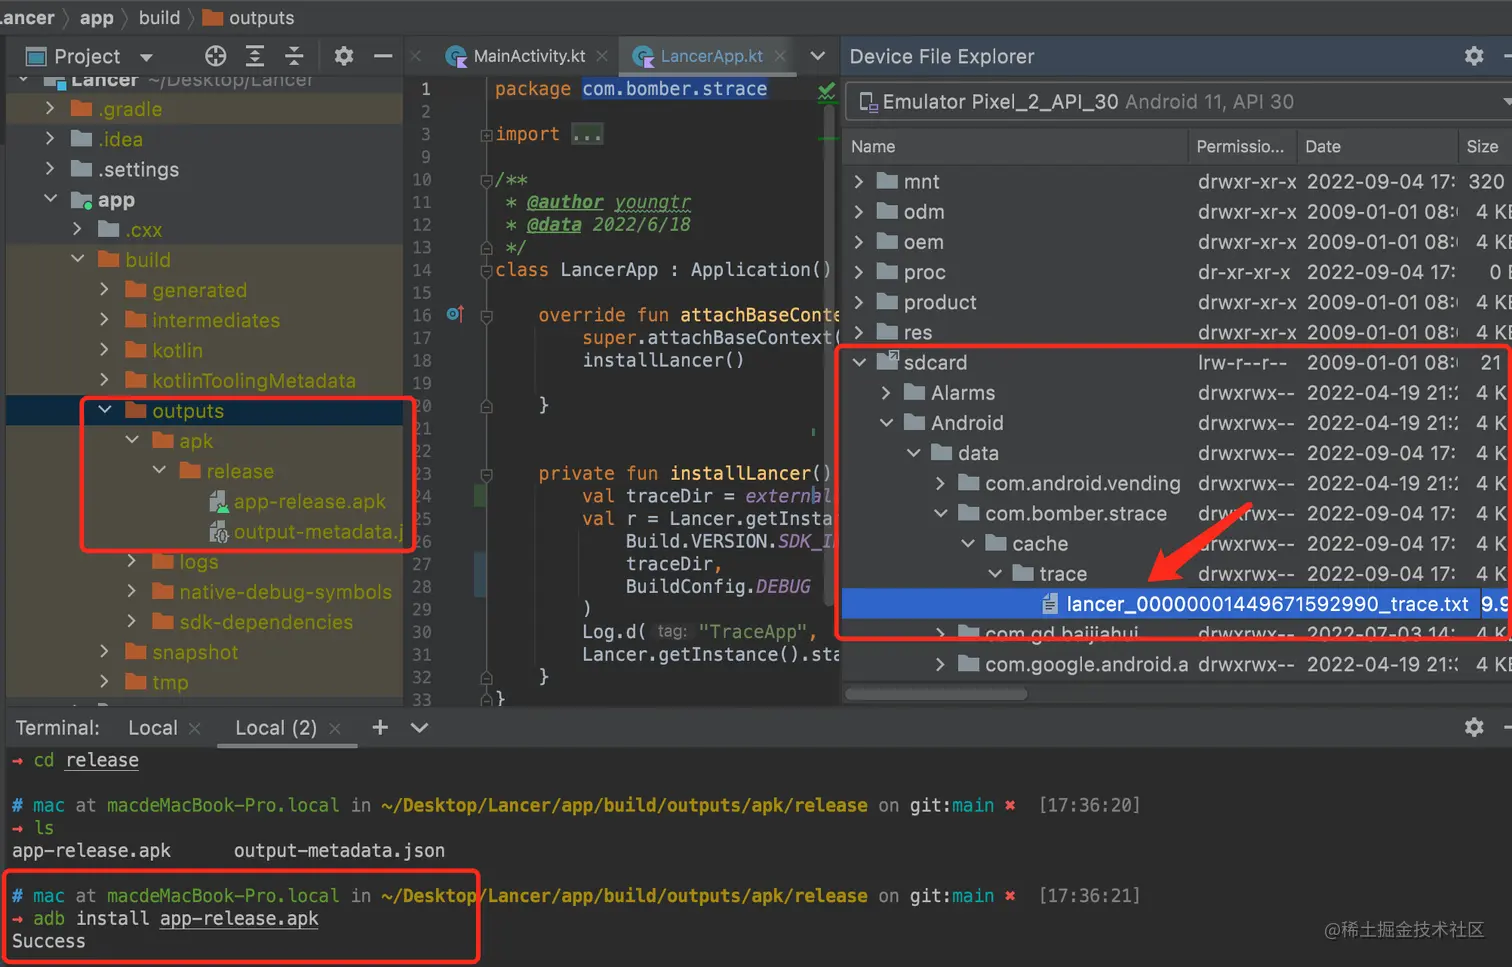Screen dimensions: 1512x967
Task: Open the Project view selector dropdown
Action: 146,57
